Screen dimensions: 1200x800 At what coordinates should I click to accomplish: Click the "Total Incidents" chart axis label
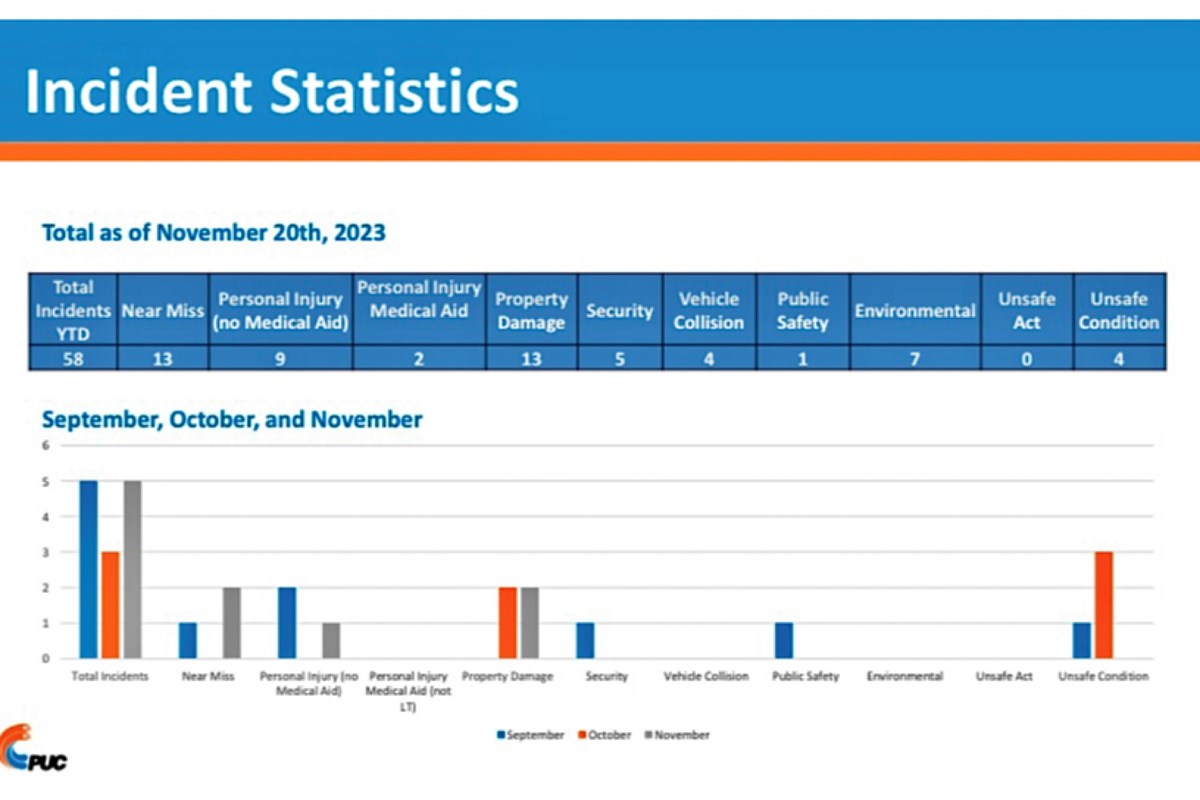coord(110,677)
